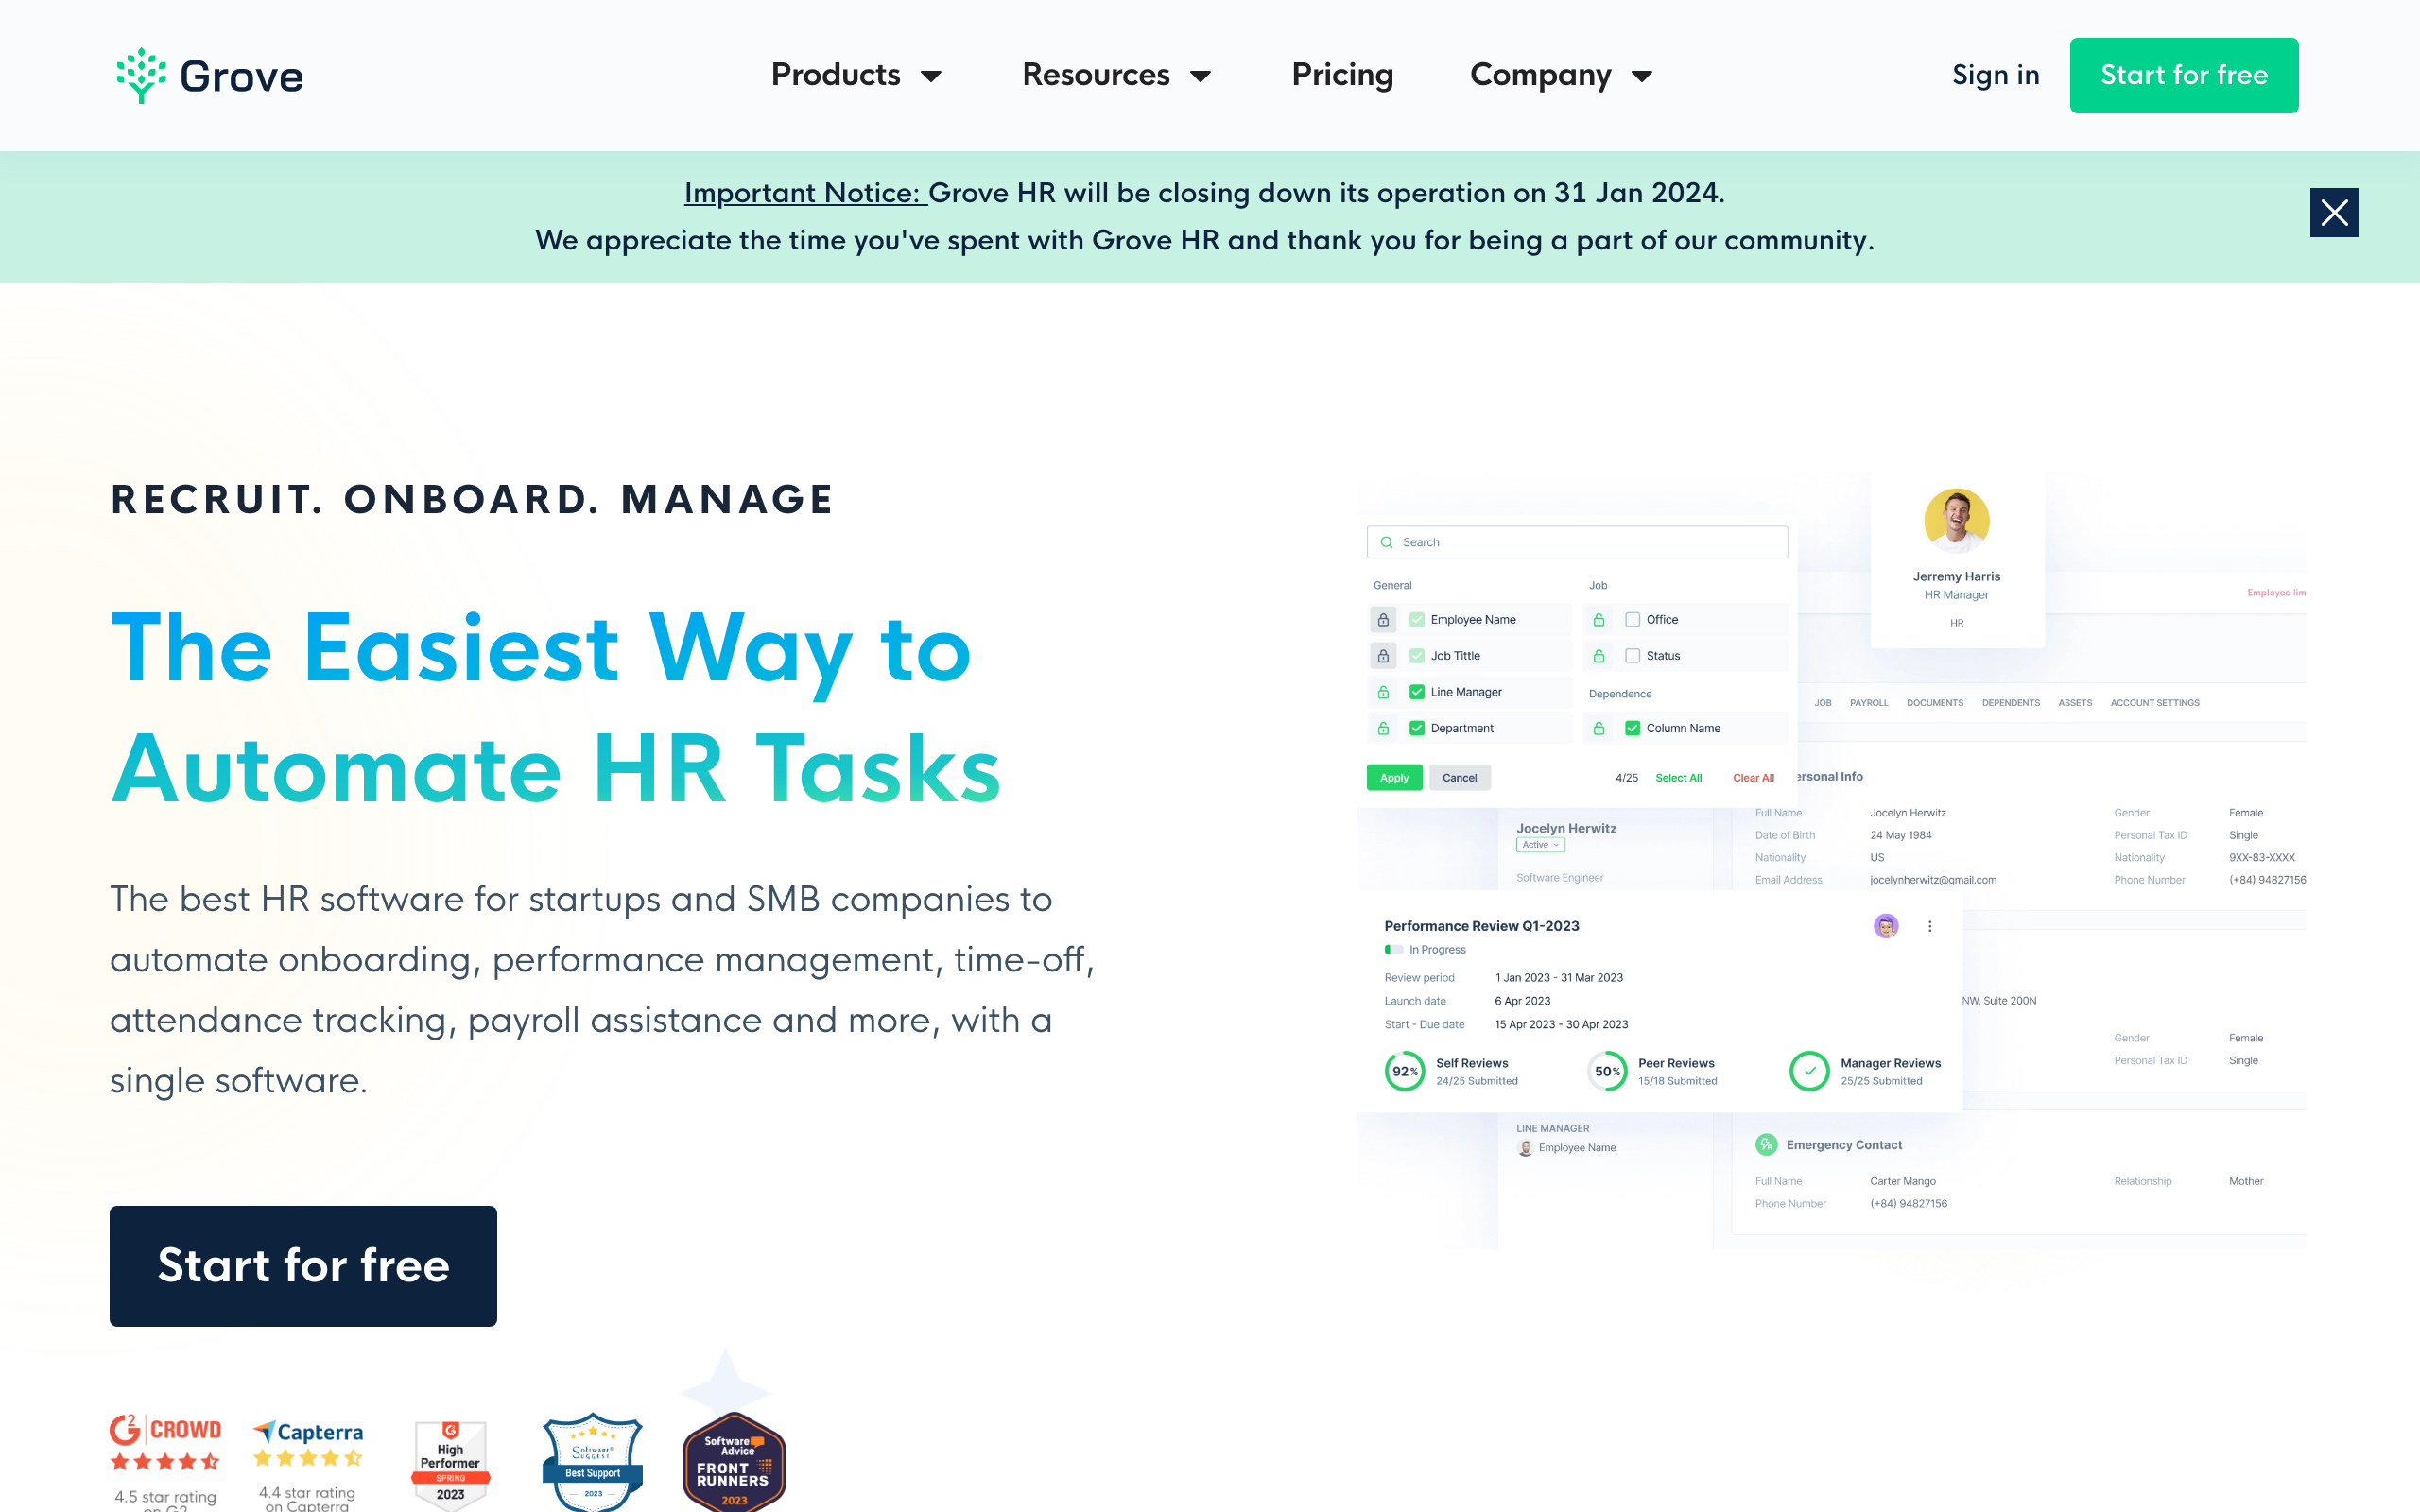Click the reviewer avatar on Performance Review card

point(1885,926)
